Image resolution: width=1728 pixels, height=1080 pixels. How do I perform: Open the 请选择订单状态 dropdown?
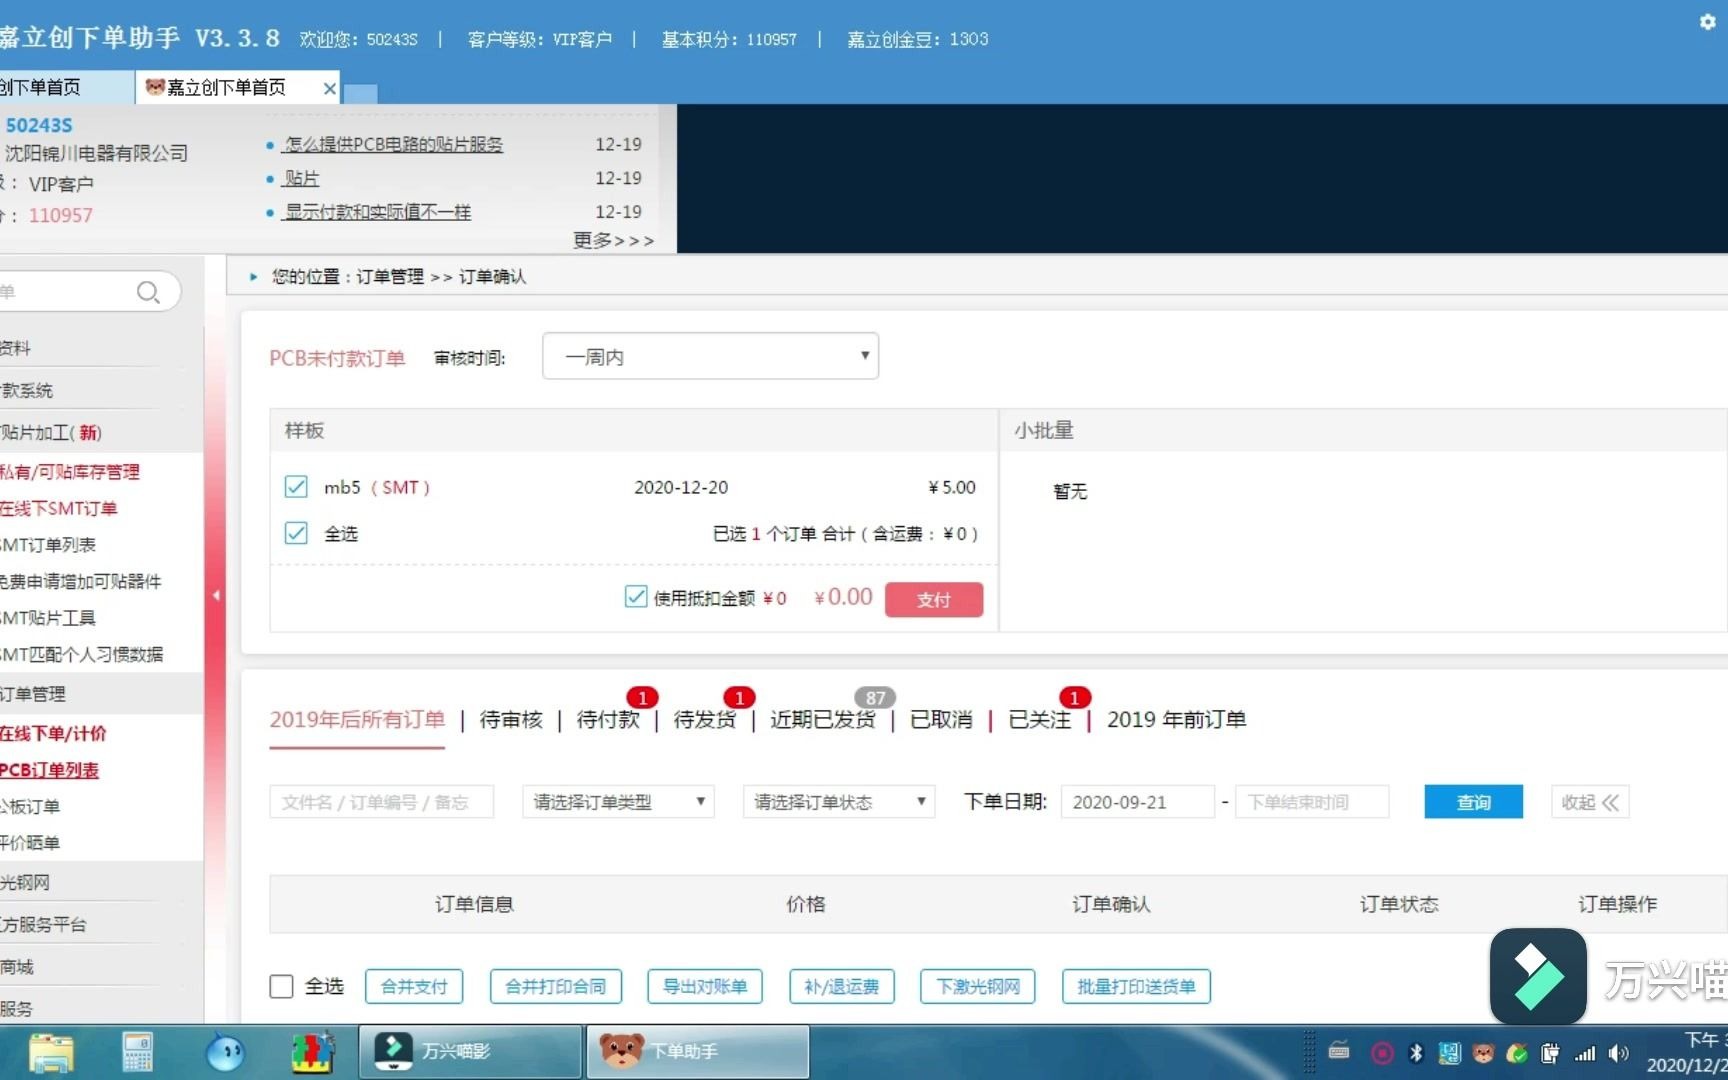(x=838, y=802)
